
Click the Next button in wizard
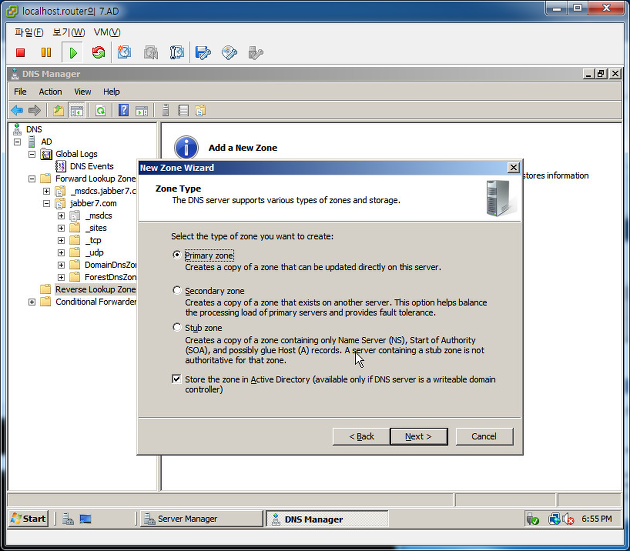tap(418, 436)
